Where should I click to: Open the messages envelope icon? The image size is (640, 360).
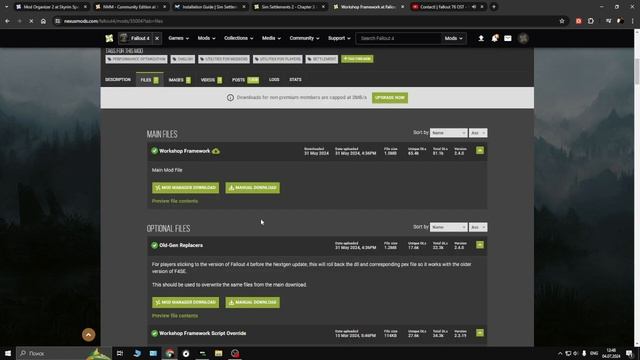click(x=508, y=38)
